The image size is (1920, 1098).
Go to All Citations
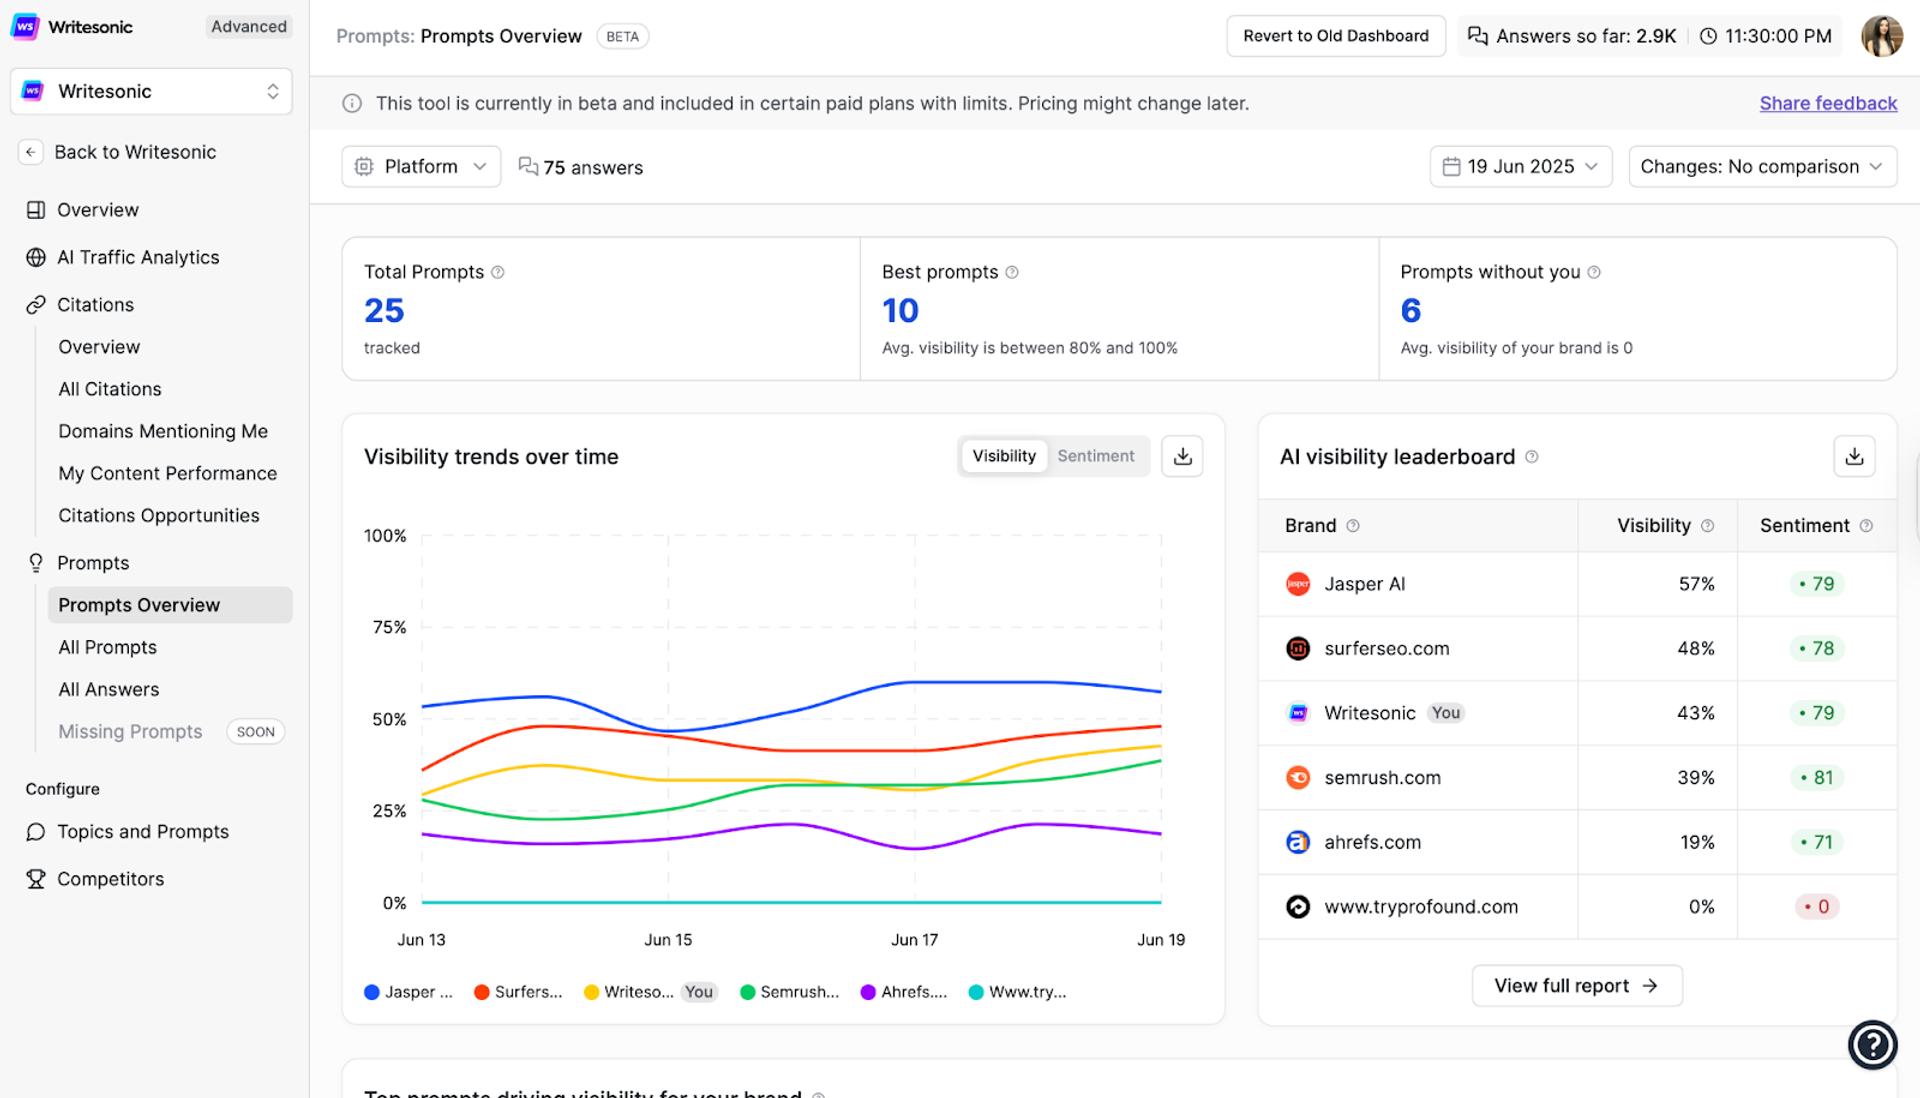pyautogui.click(x=110, y=389)
